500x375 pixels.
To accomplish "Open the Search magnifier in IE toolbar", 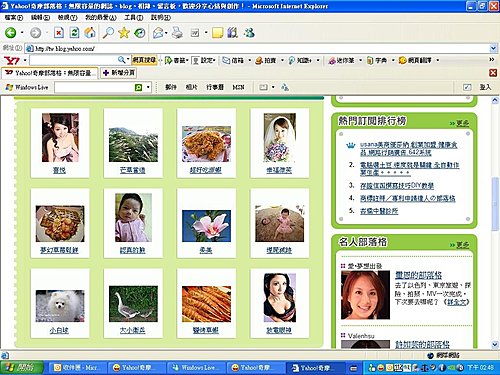I will [108, 33].
